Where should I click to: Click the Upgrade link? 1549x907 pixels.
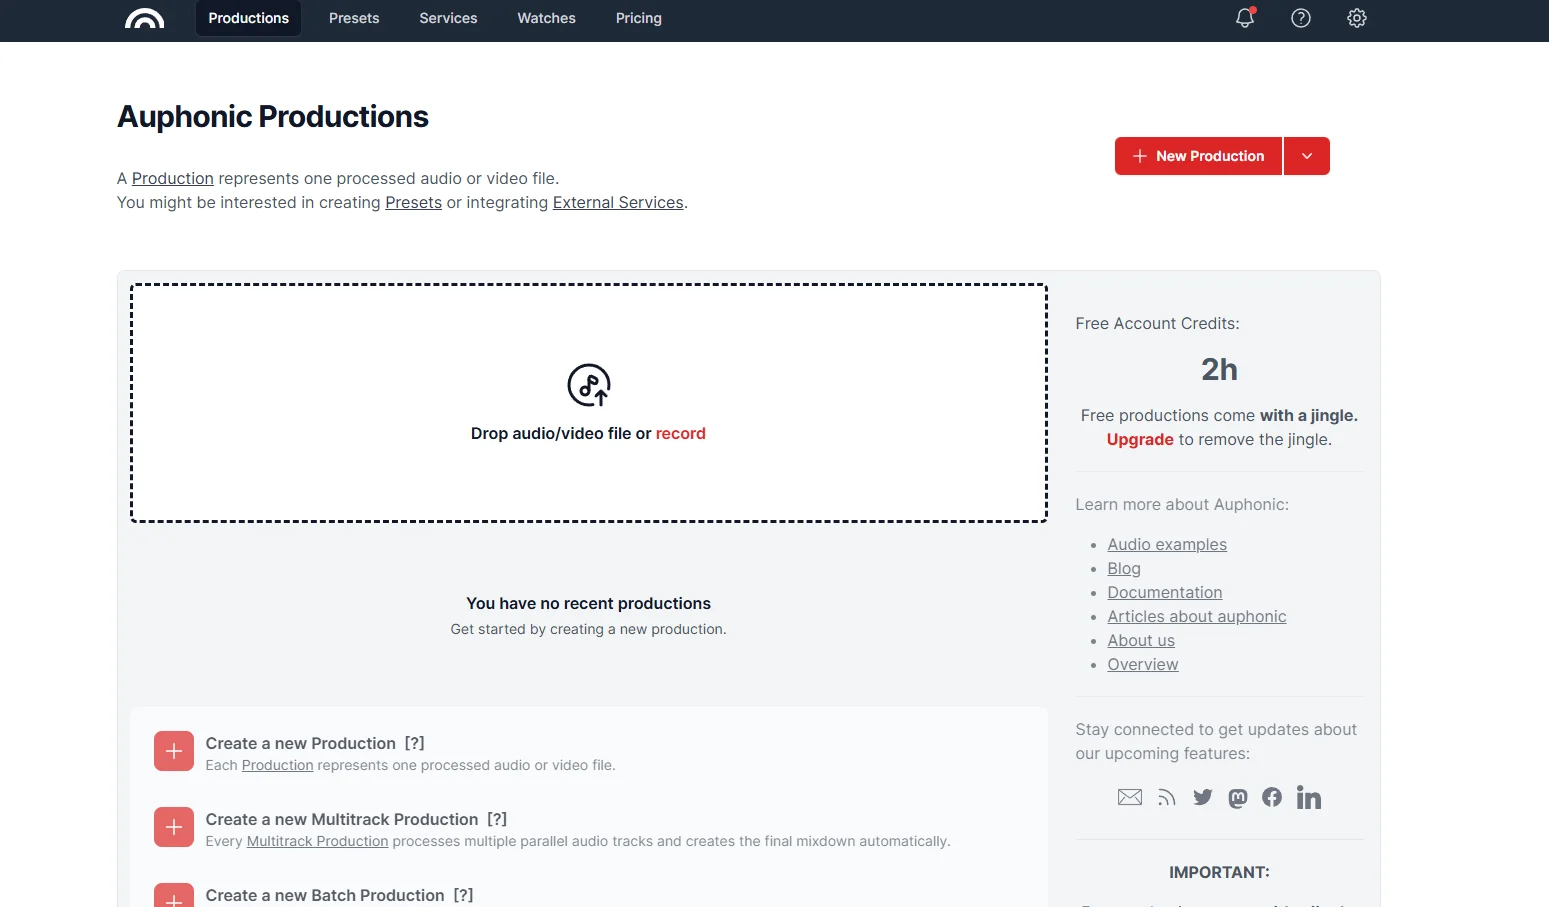(x=1140, y=439)
